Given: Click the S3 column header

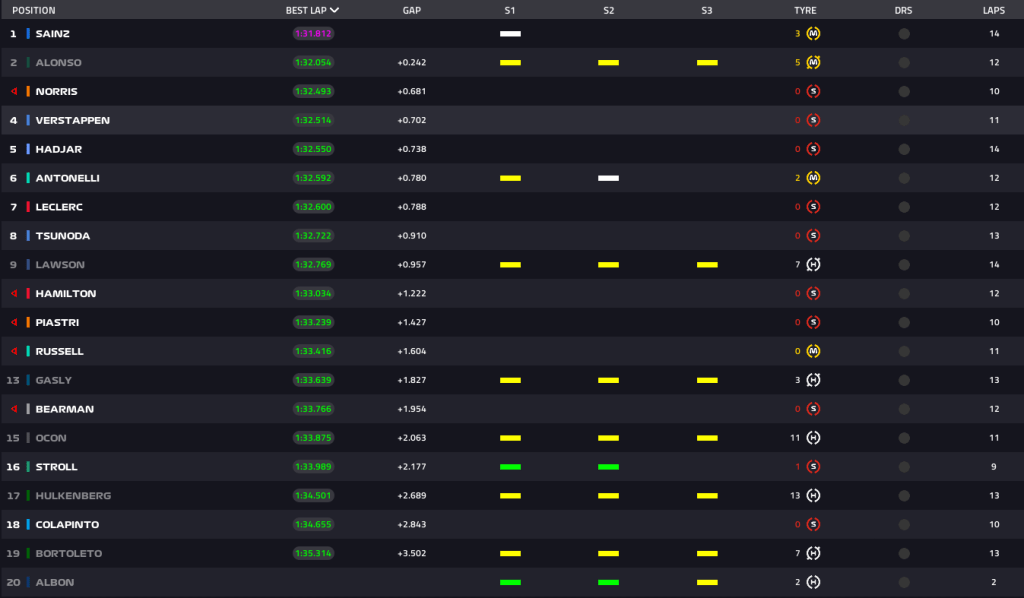Looking at the screenshot, I should pos(707,10).
